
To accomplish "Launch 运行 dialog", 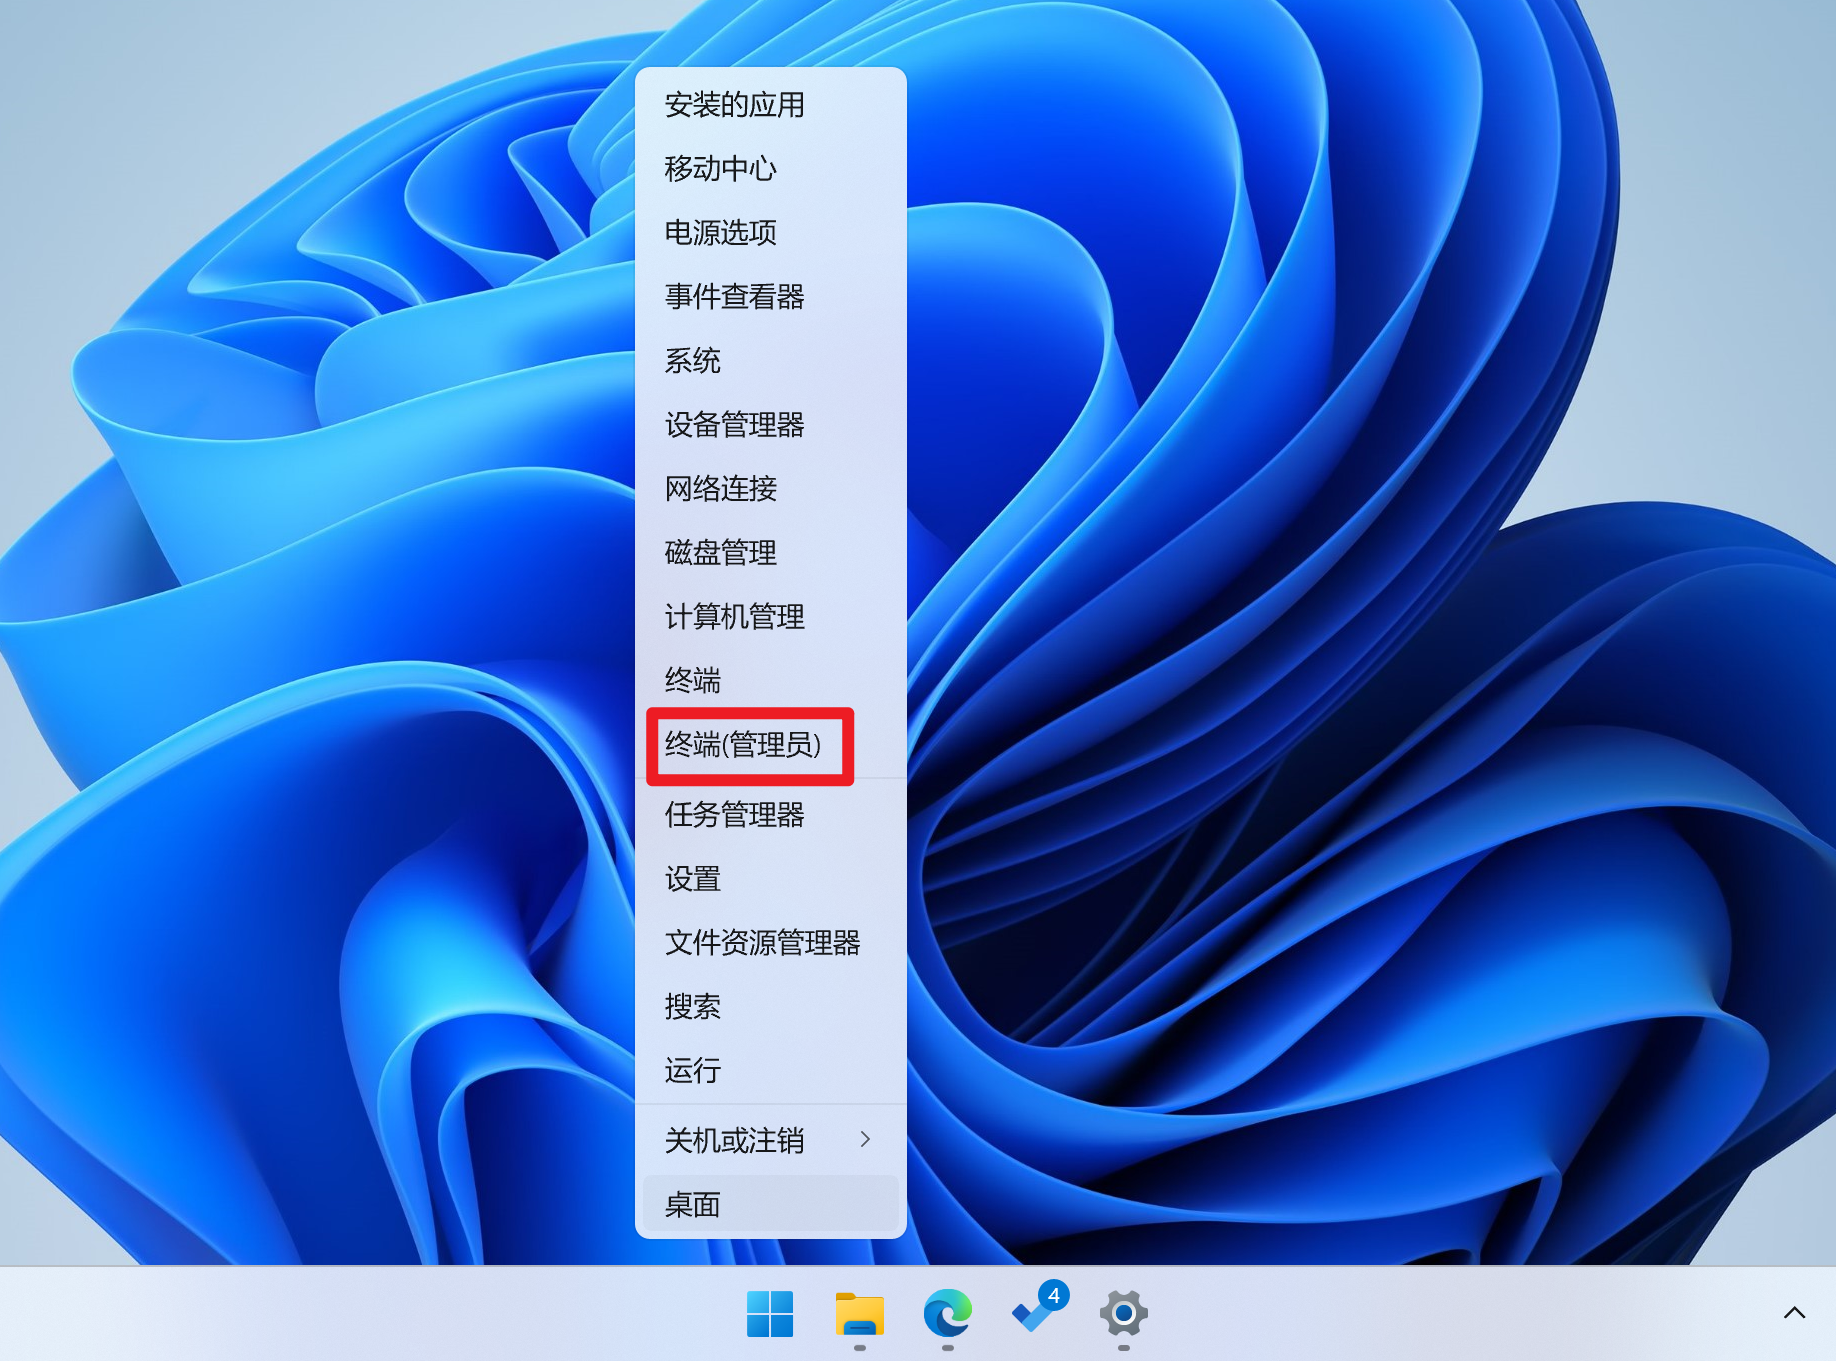I will (x=691, y=1071).
